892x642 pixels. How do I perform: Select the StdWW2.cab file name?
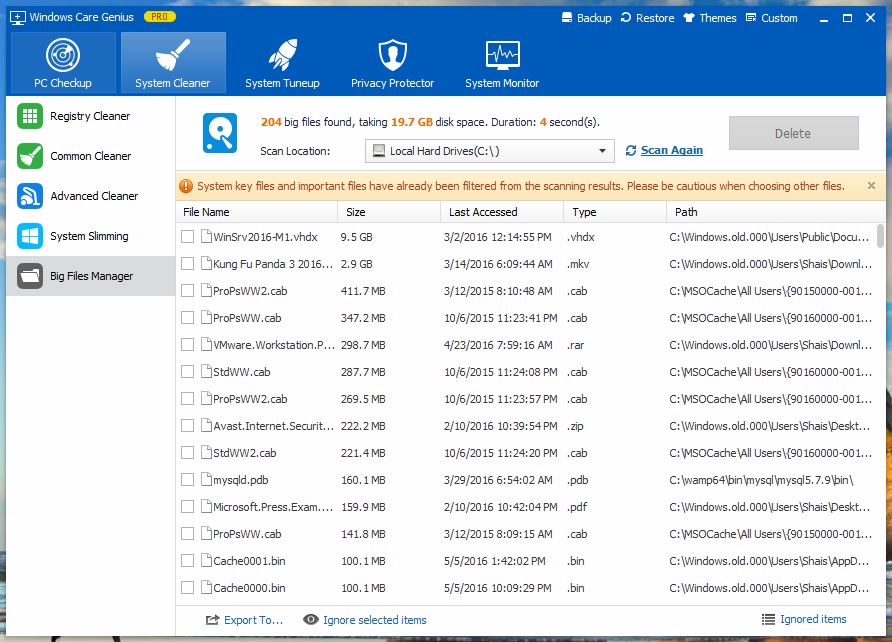tap(245, 453)
